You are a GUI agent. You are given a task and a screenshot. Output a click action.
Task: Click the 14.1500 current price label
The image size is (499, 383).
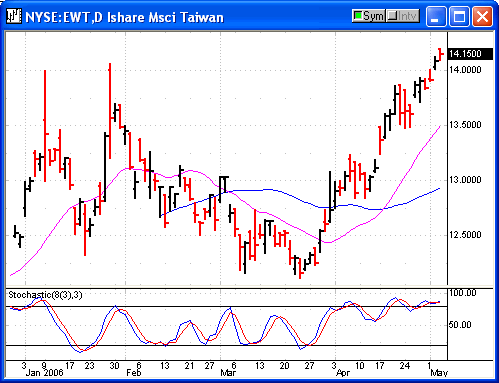coord(470,54)
